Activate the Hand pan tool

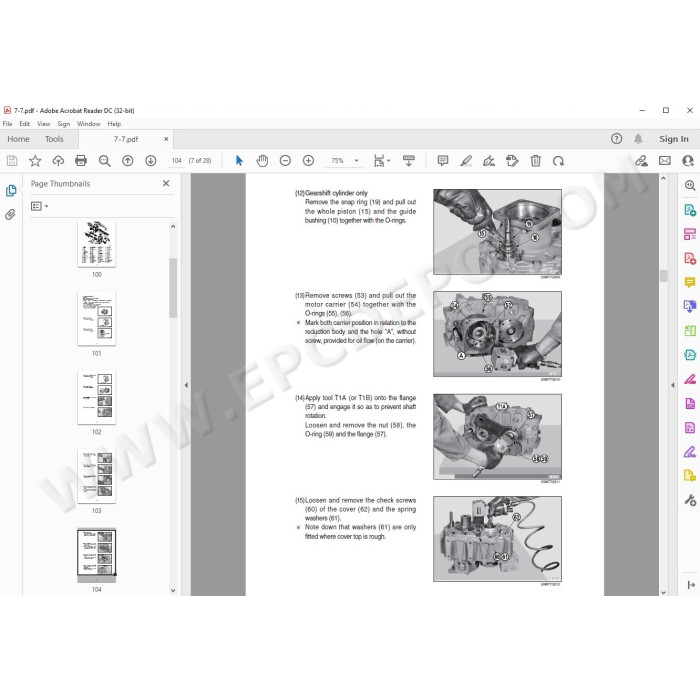[262, 161]
